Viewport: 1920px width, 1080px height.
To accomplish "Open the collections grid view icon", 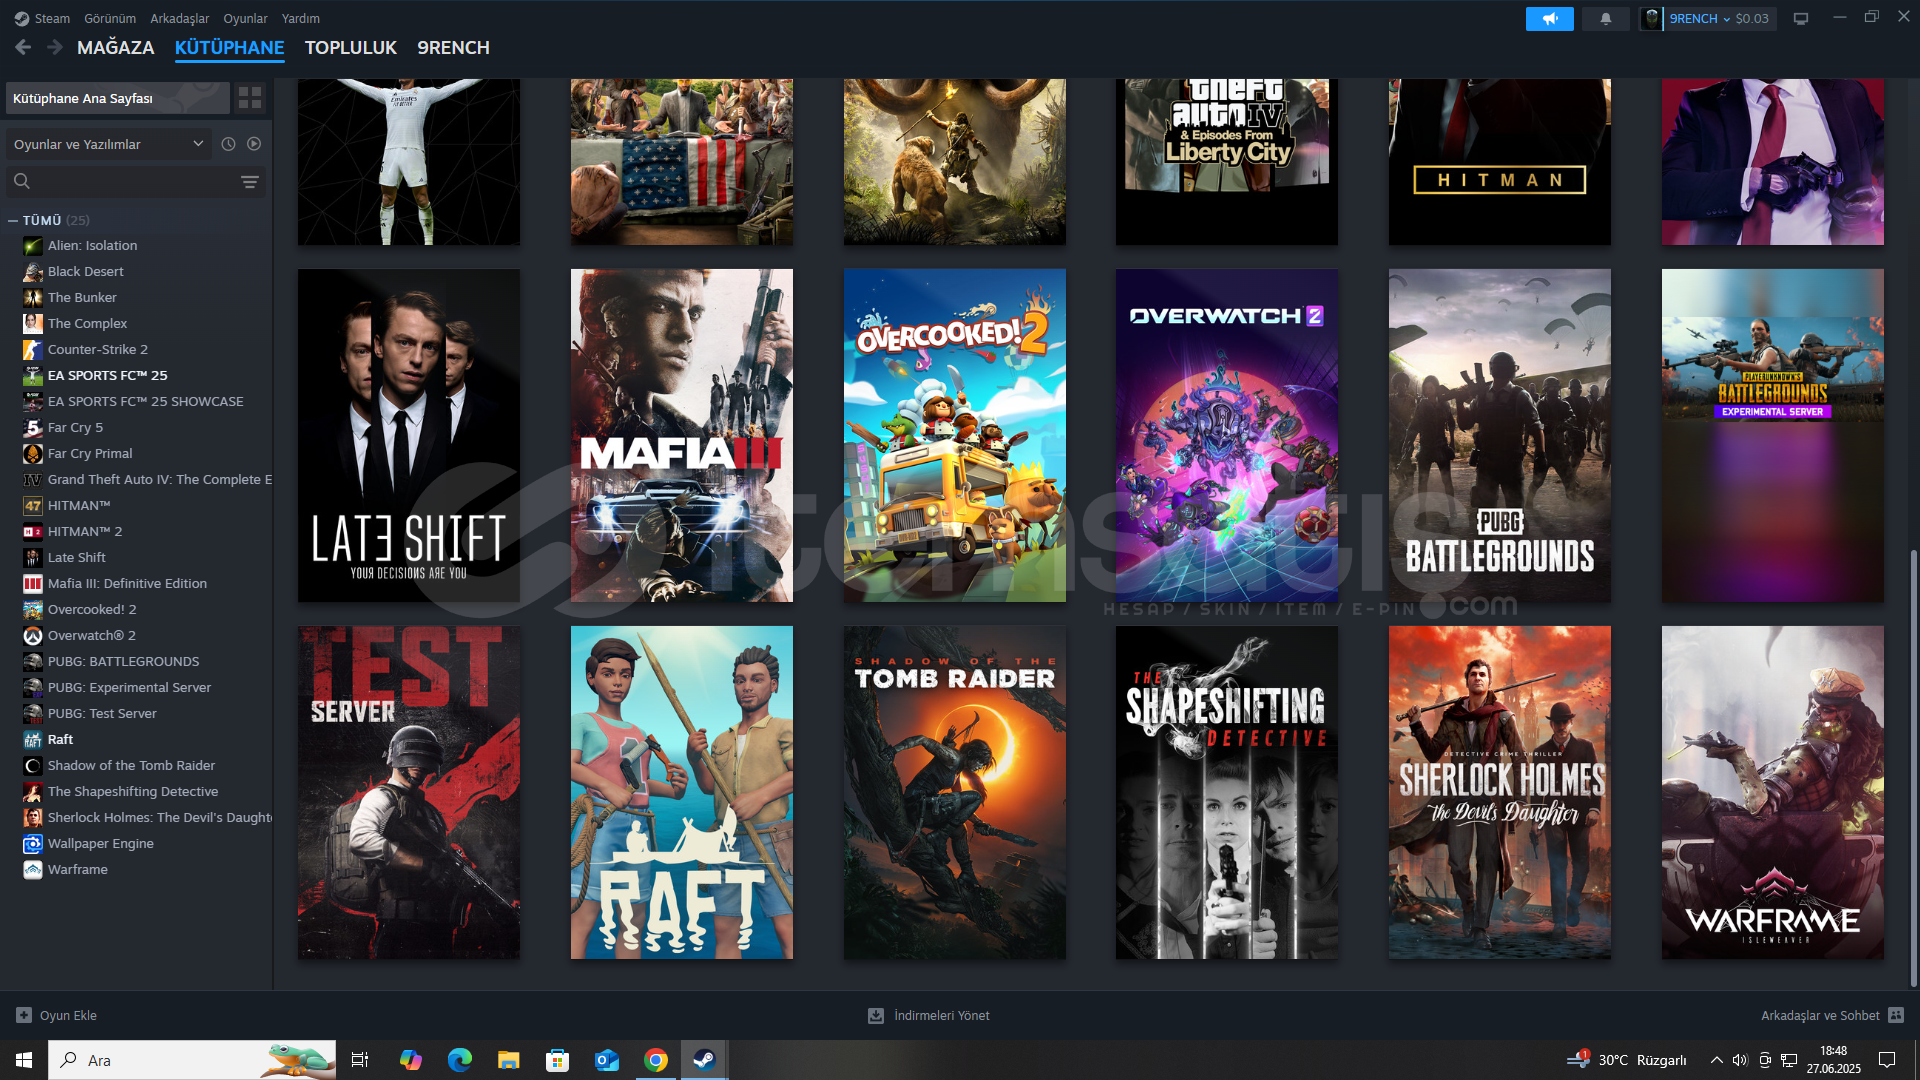I will click(x=250, y=98).
